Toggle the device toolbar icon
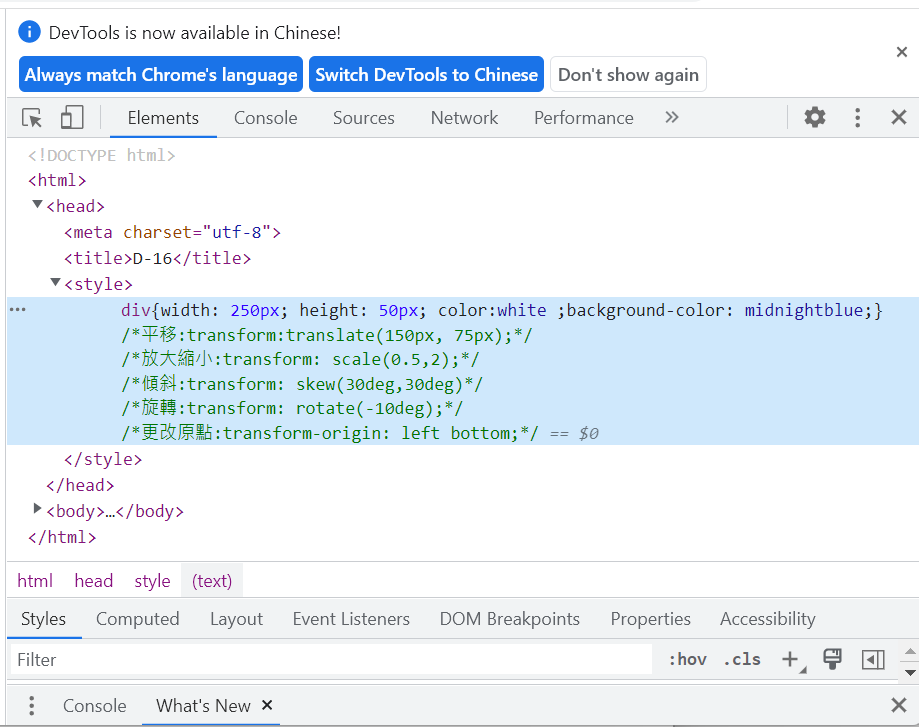919x727 pixels. pyautogui.click(x=72, y=117)
